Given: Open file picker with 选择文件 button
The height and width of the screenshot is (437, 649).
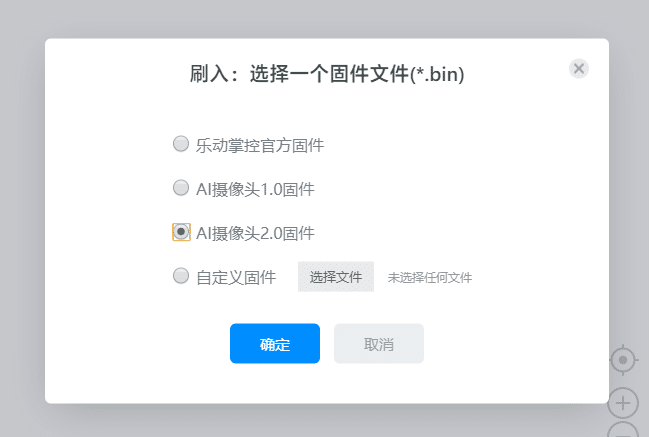Looking at the screenshot, I should 336,277.
